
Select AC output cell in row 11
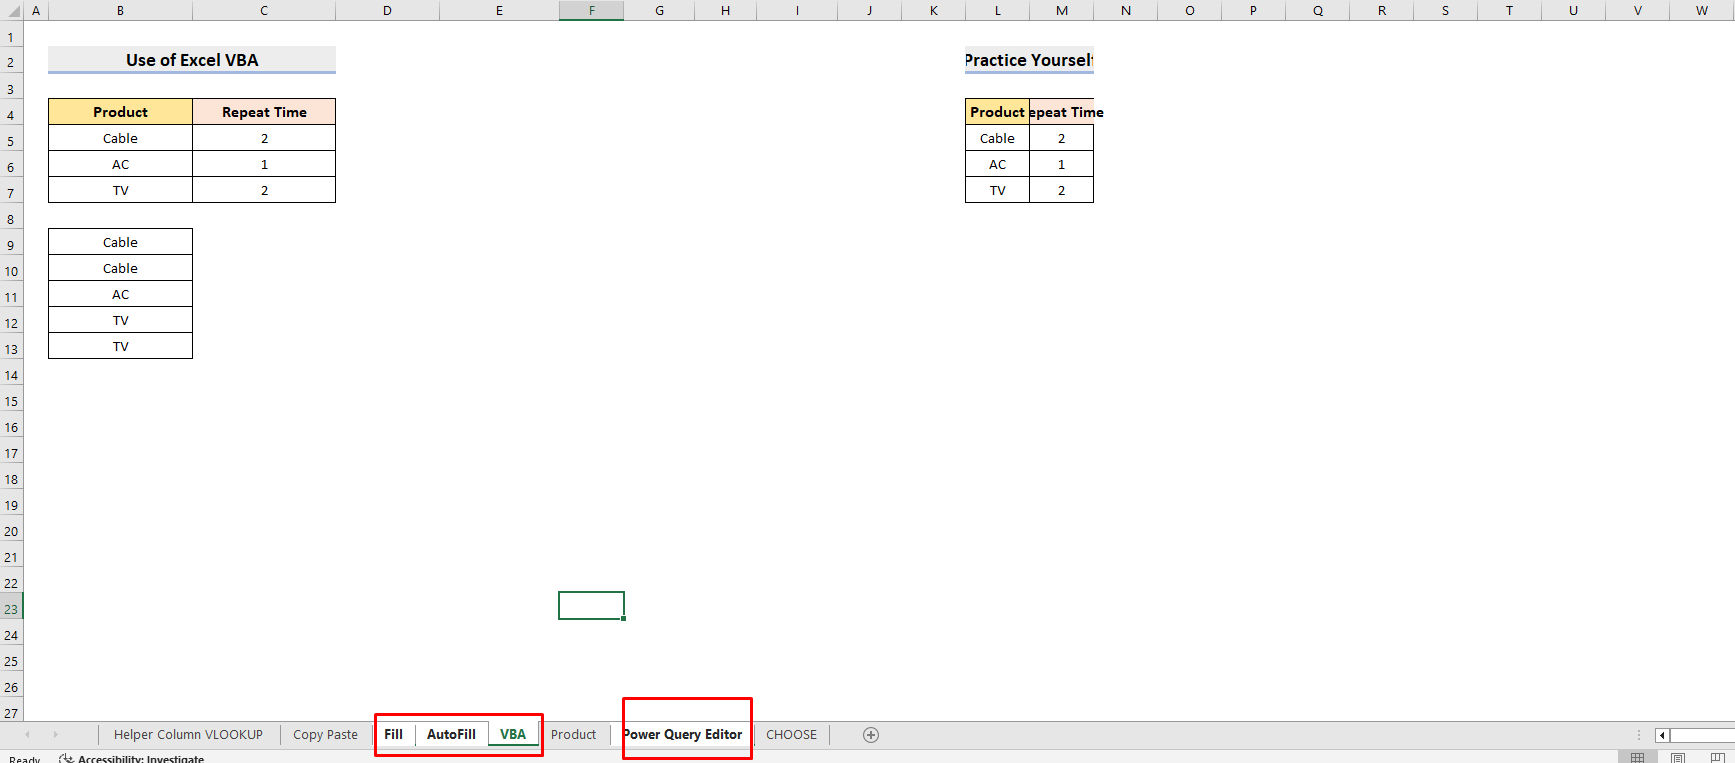click(x=120, y=294)
